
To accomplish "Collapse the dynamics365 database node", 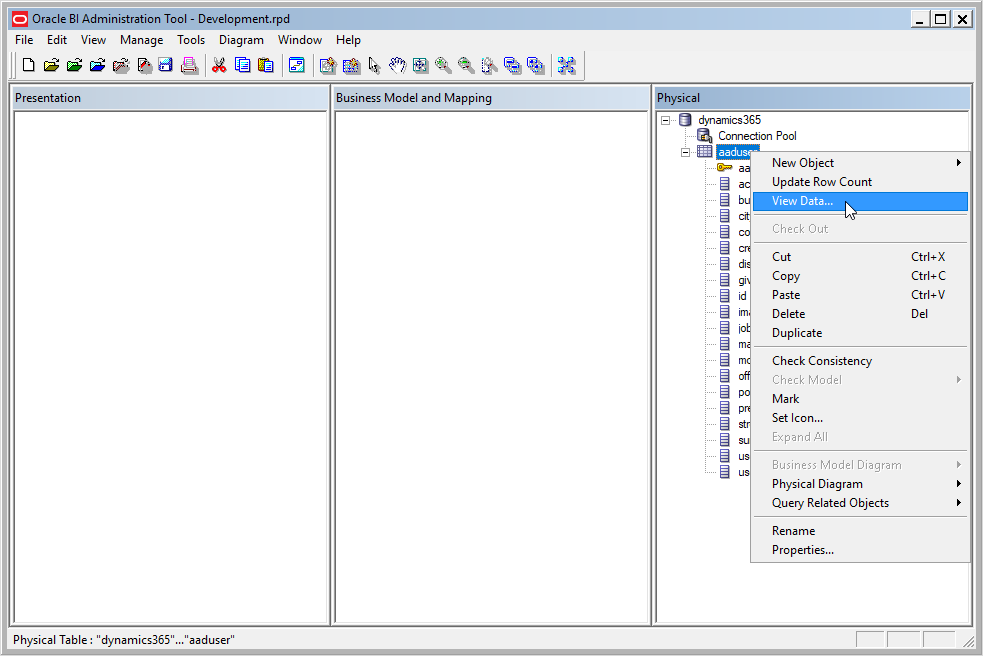I will pos(666,120).
